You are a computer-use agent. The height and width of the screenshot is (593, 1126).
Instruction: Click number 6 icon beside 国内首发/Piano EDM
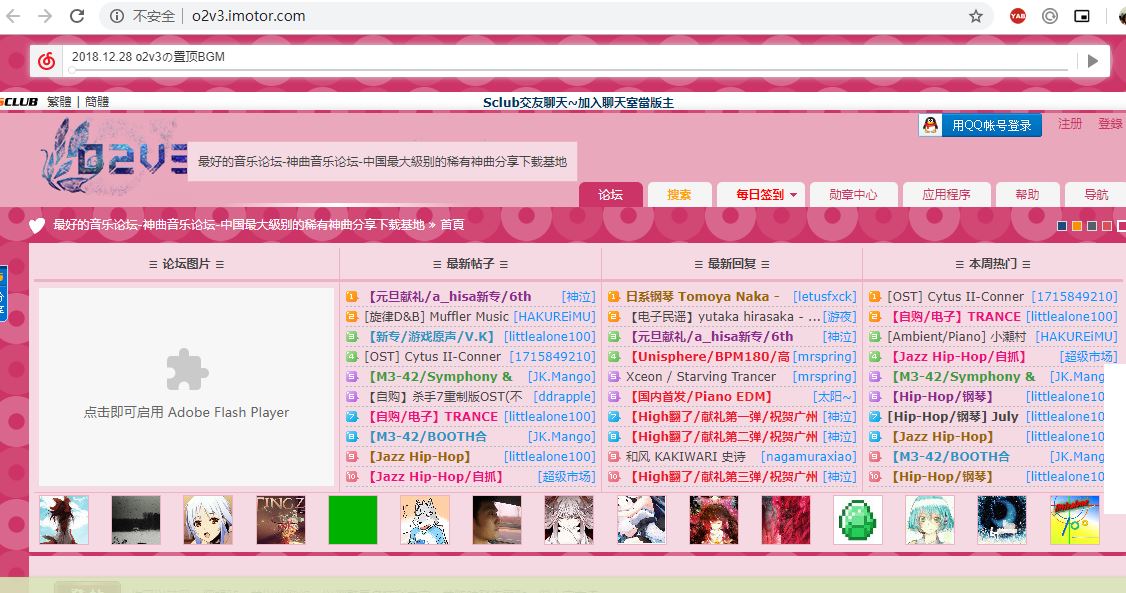pyautogui.click(x=613, y=396)
